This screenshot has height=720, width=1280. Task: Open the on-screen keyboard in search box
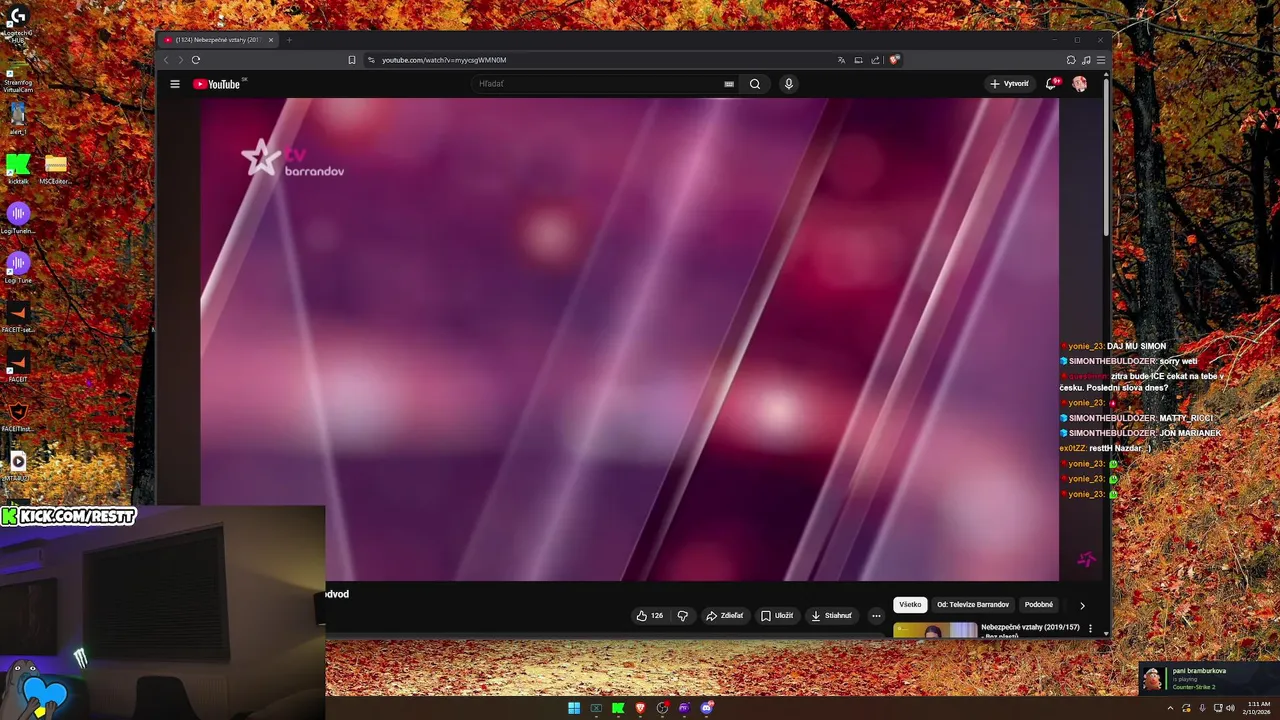pos(729,84)
